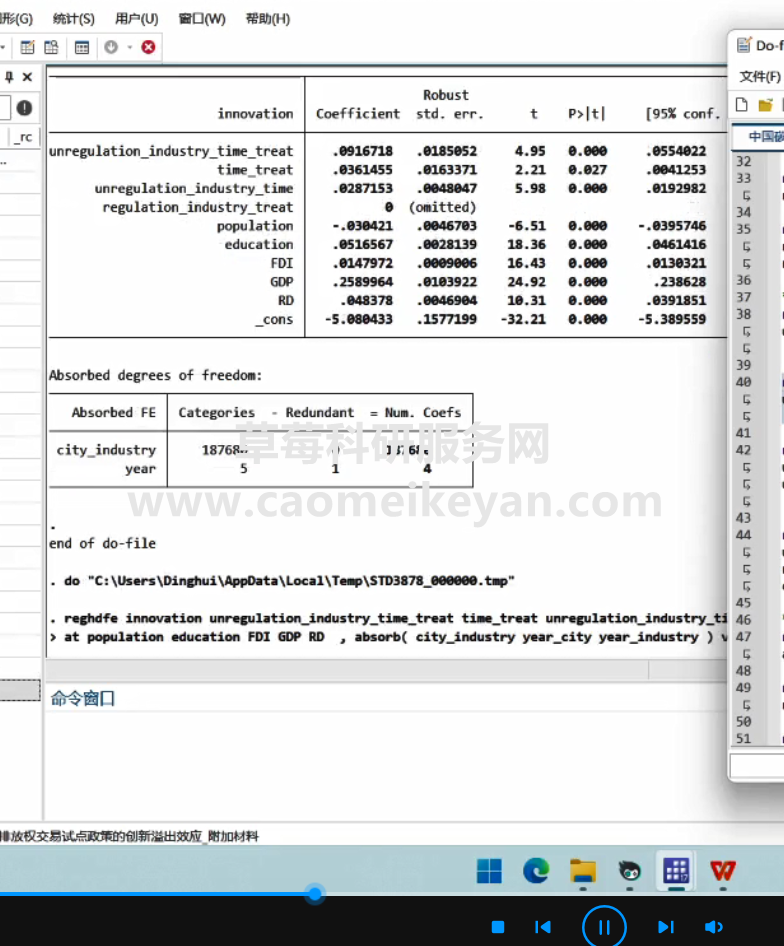784x946 pixels.
Task: Skip to previous video track
Action: pyautogui.click(x=543, y=927)
